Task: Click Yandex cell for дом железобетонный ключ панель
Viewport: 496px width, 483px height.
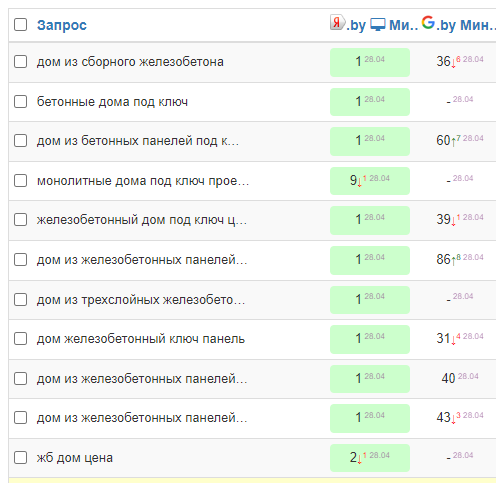Action: tap(370, 339)
